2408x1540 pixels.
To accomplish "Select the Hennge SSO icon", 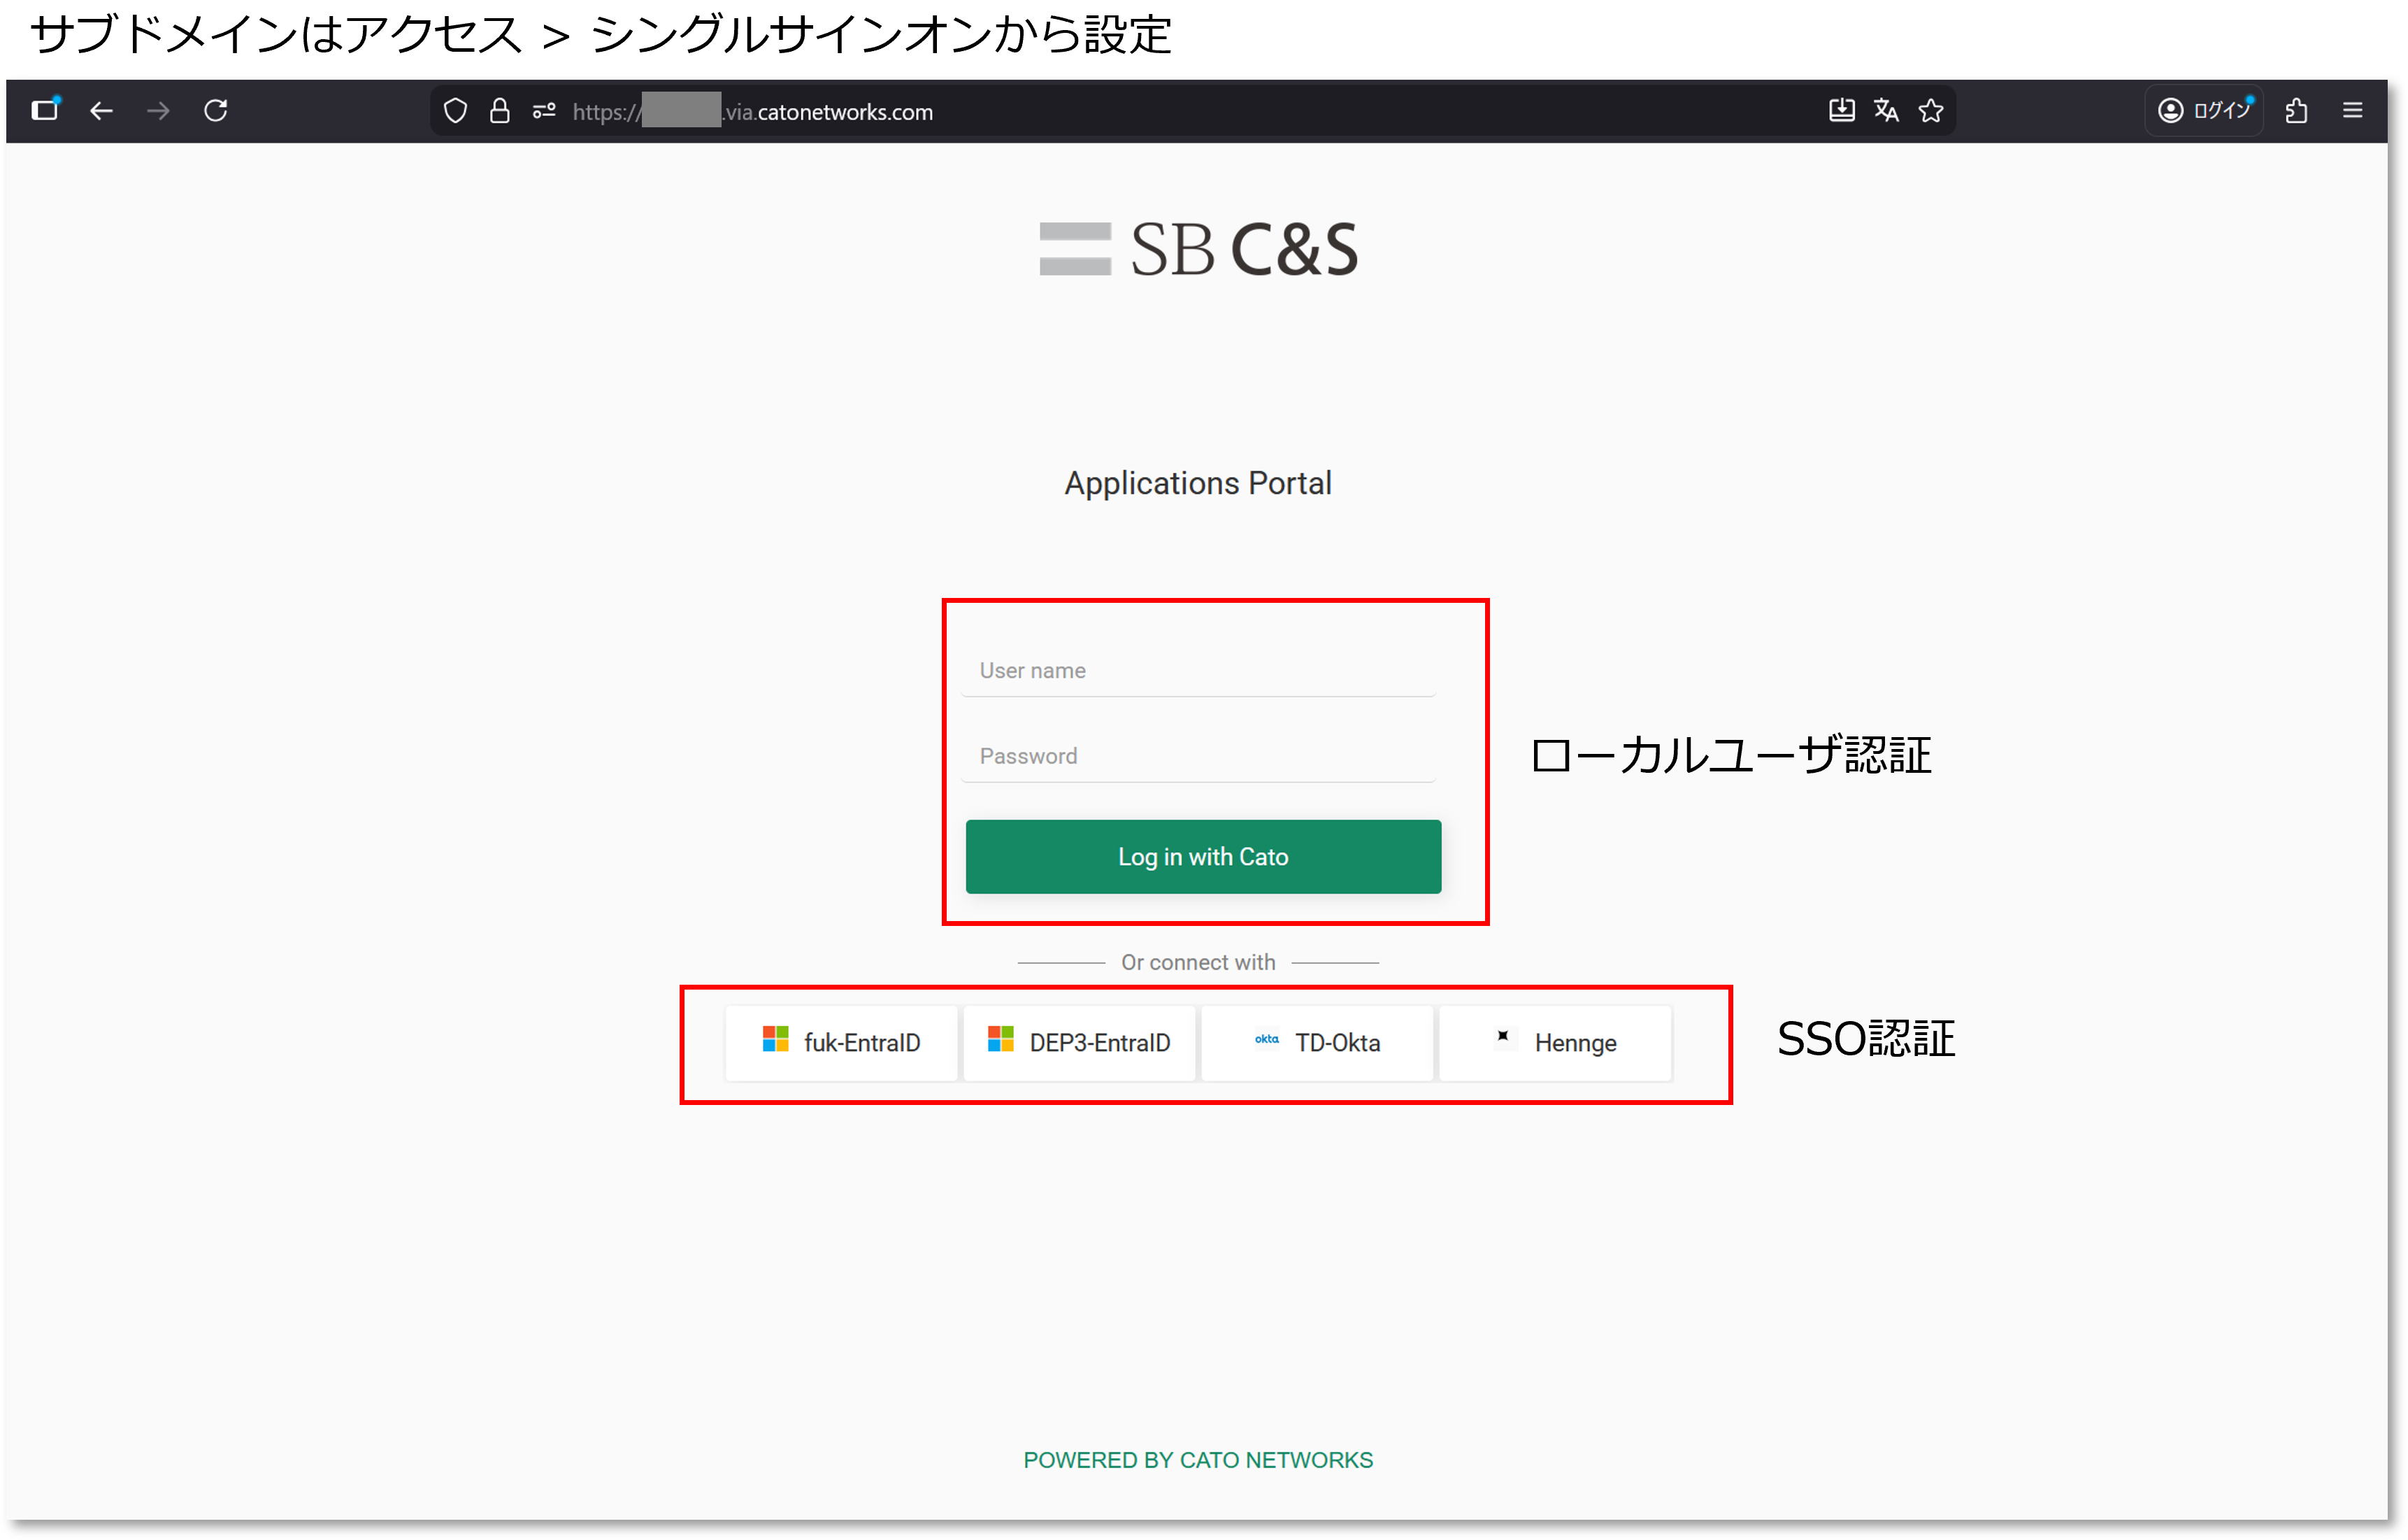I will [x=1503, y=1038].
